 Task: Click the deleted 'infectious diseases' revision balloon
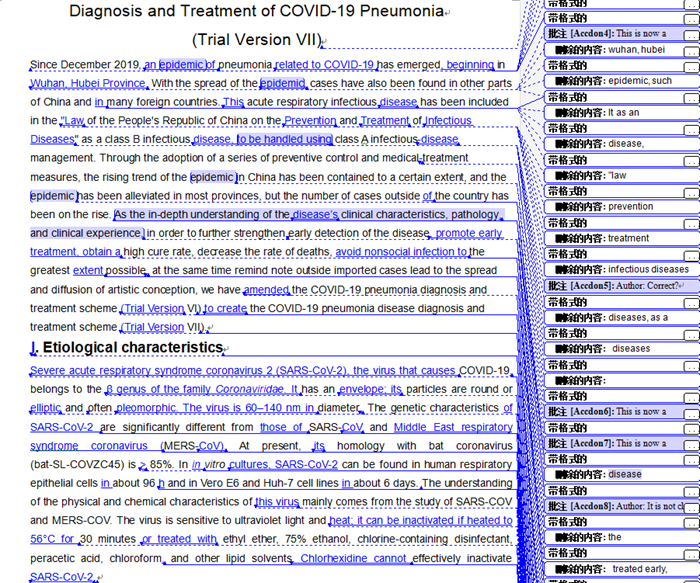[615, 269]
